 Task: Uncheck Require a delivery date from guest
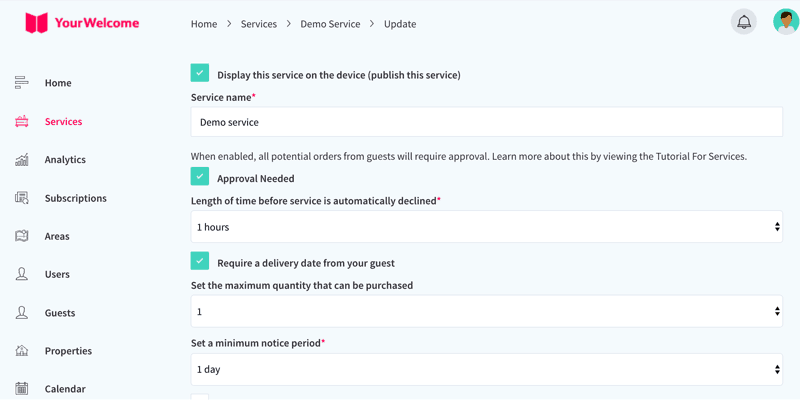click(199, 260)
